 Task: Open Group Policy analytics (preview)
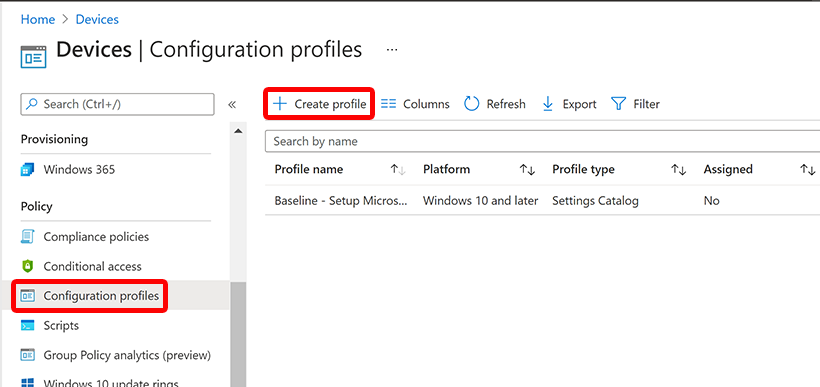[115, 355]
